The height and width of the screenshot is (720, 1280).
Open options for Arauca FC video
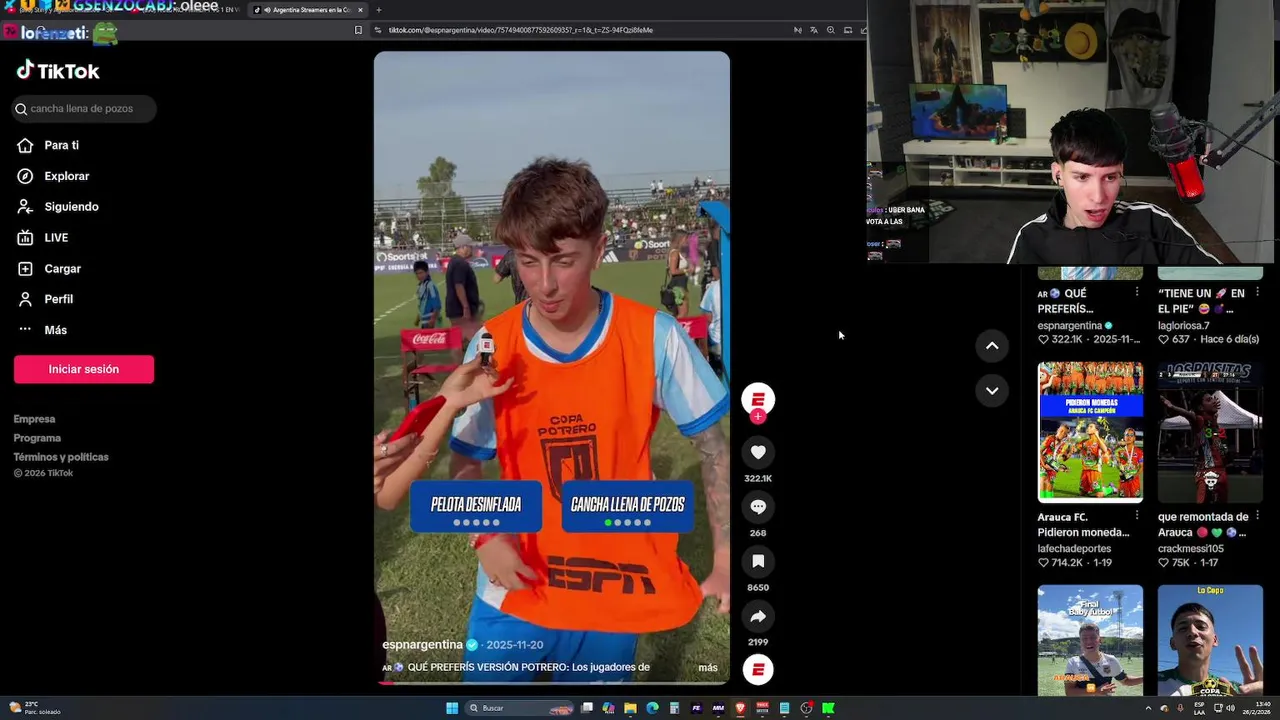[x=1137, y=515]
